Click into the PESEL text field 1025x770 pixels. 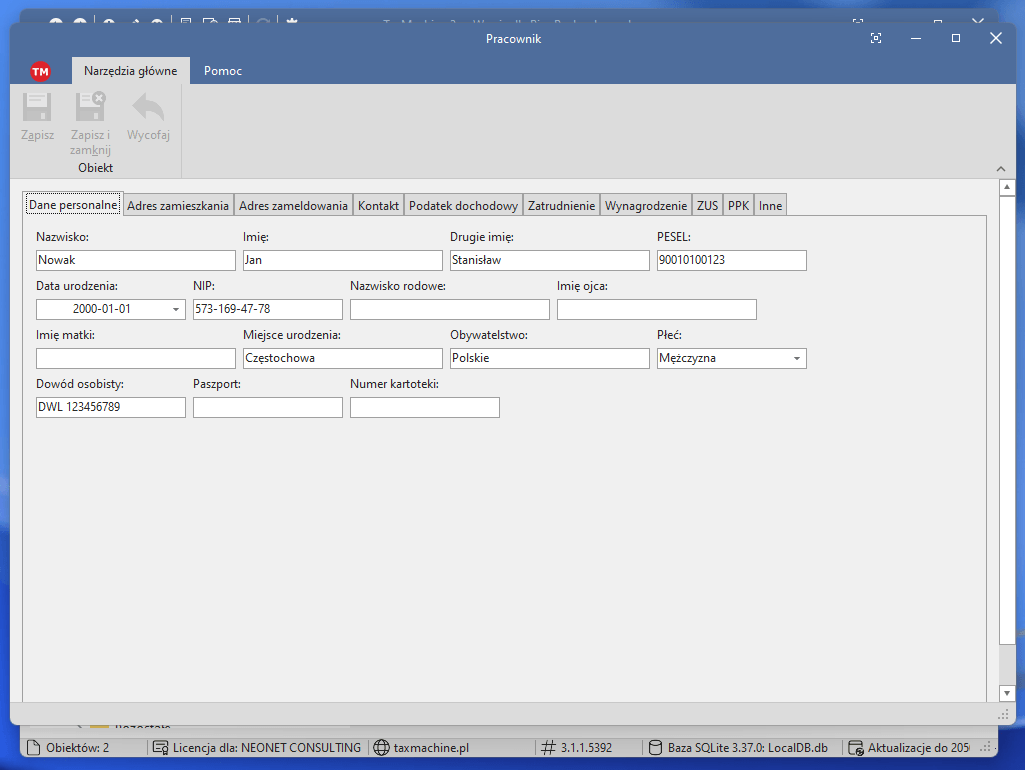coord(731,260)
